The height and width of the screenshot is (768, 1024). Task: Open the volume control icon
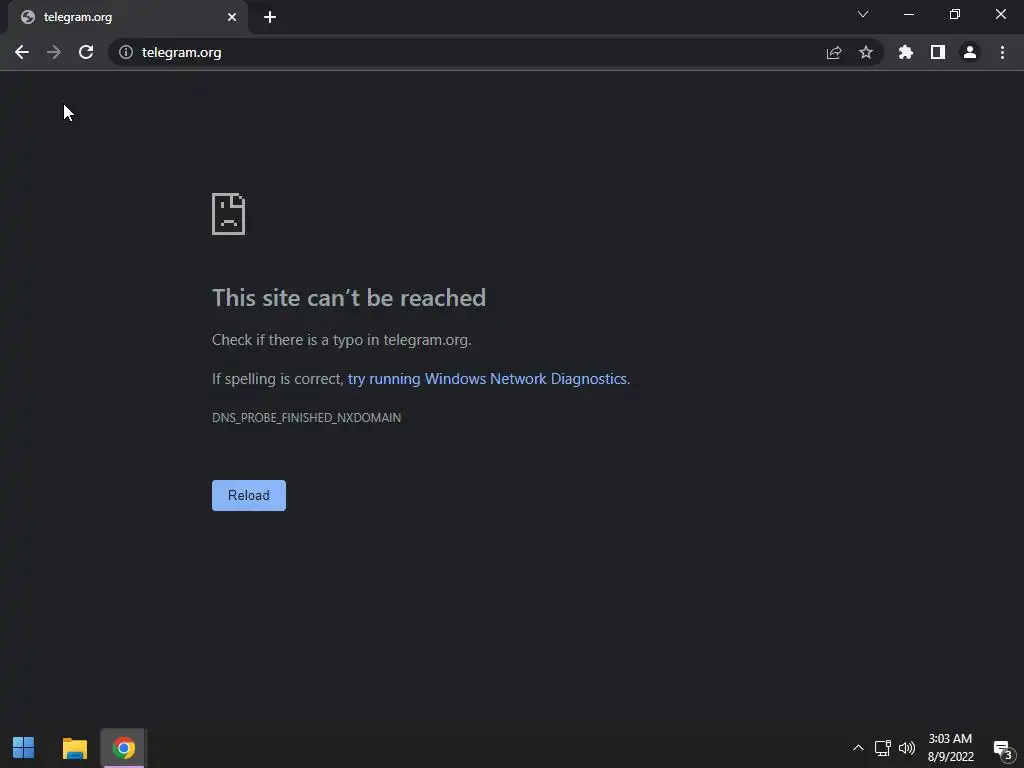coord(906,748)
